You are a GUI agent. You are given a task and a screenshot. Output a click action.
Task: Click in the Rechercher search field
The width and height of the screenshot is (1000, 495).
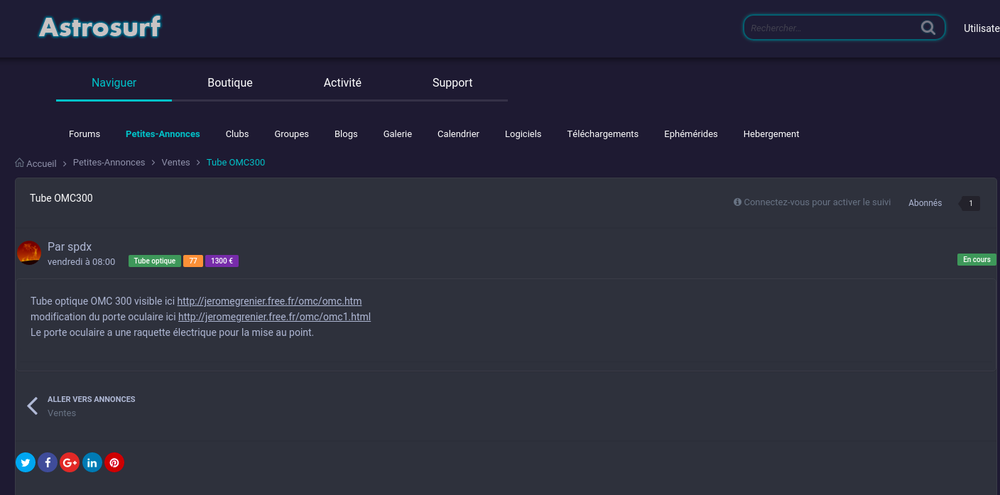(830, 28)
